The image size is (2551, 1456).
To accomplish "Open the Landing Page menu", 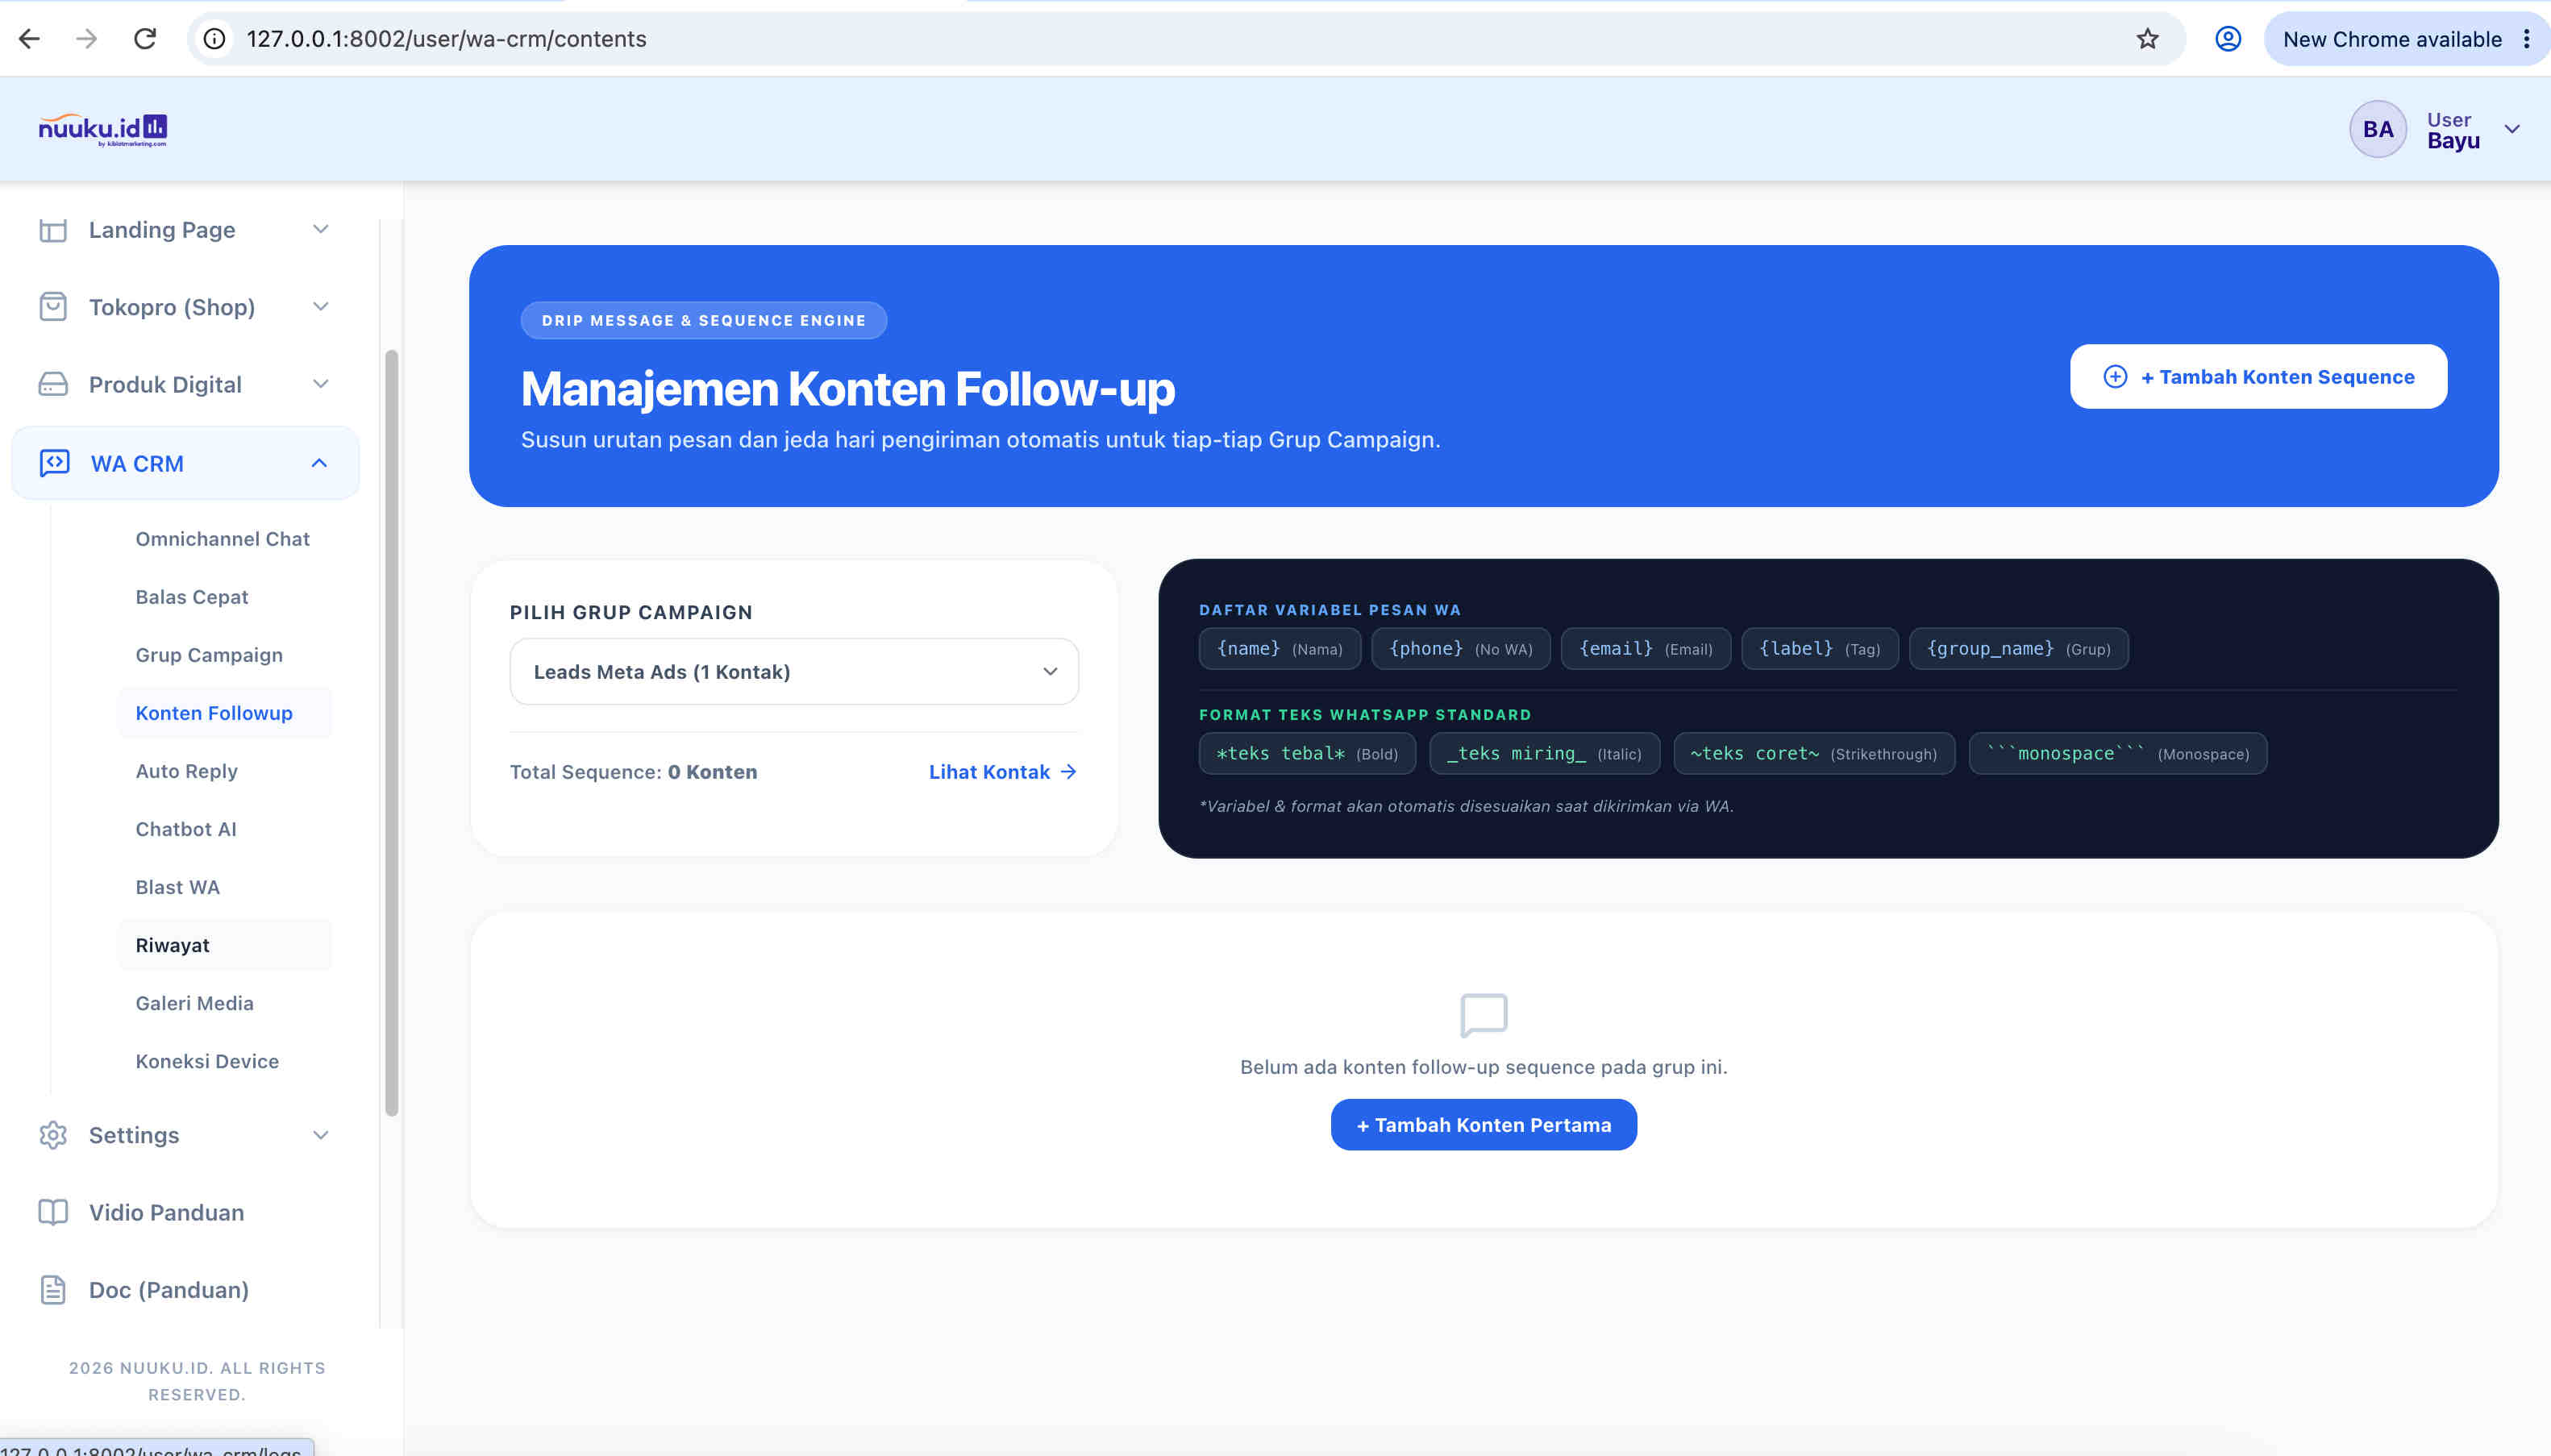I will (185, 230).
